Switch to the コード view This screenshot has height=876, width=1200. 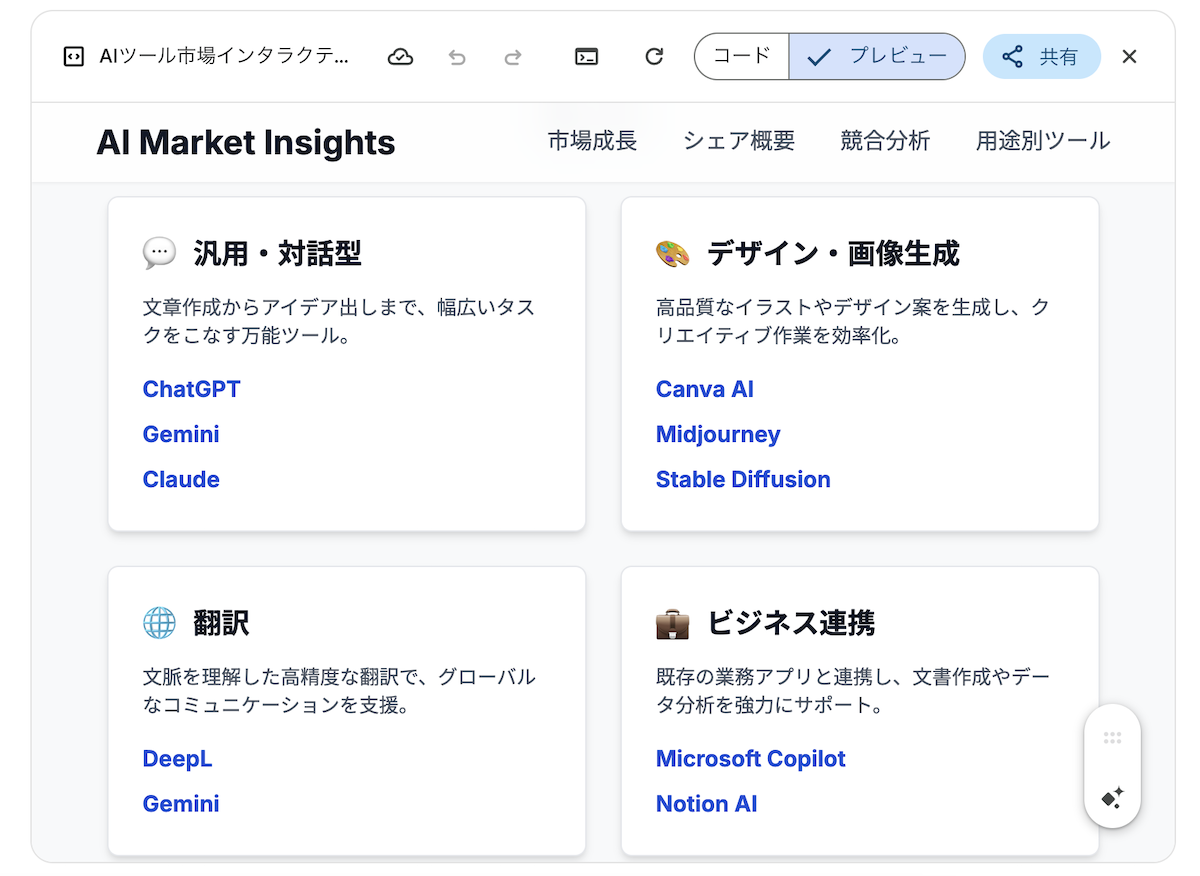click(x=742, y=56)
